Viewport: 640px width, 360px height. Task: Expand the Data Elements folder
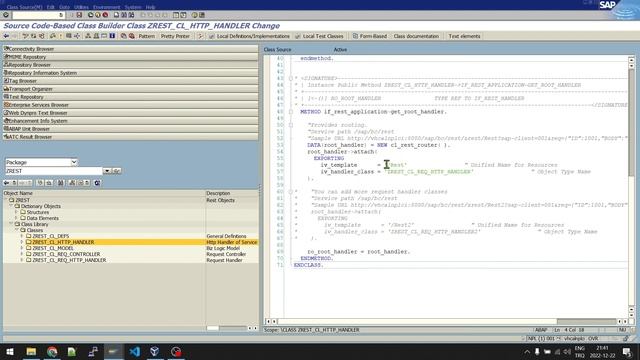tap(17, 218)
